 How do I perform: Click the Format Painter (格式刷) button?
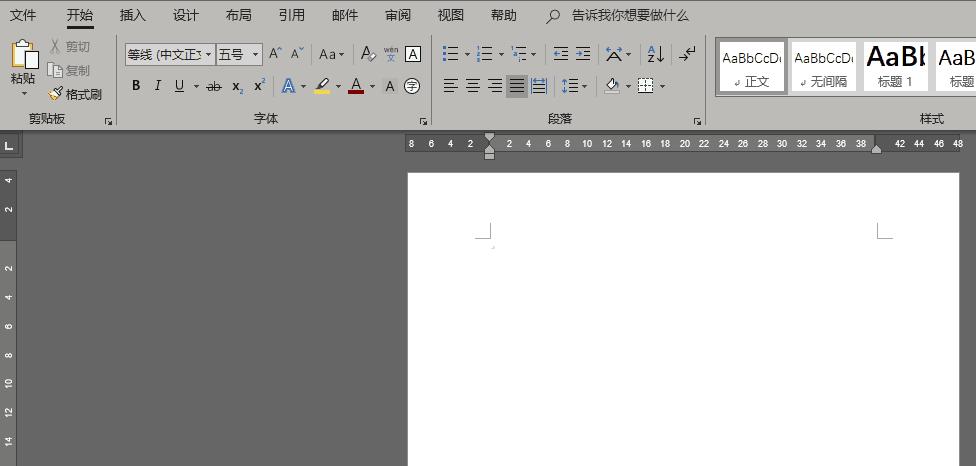click(x=75, y=94)
